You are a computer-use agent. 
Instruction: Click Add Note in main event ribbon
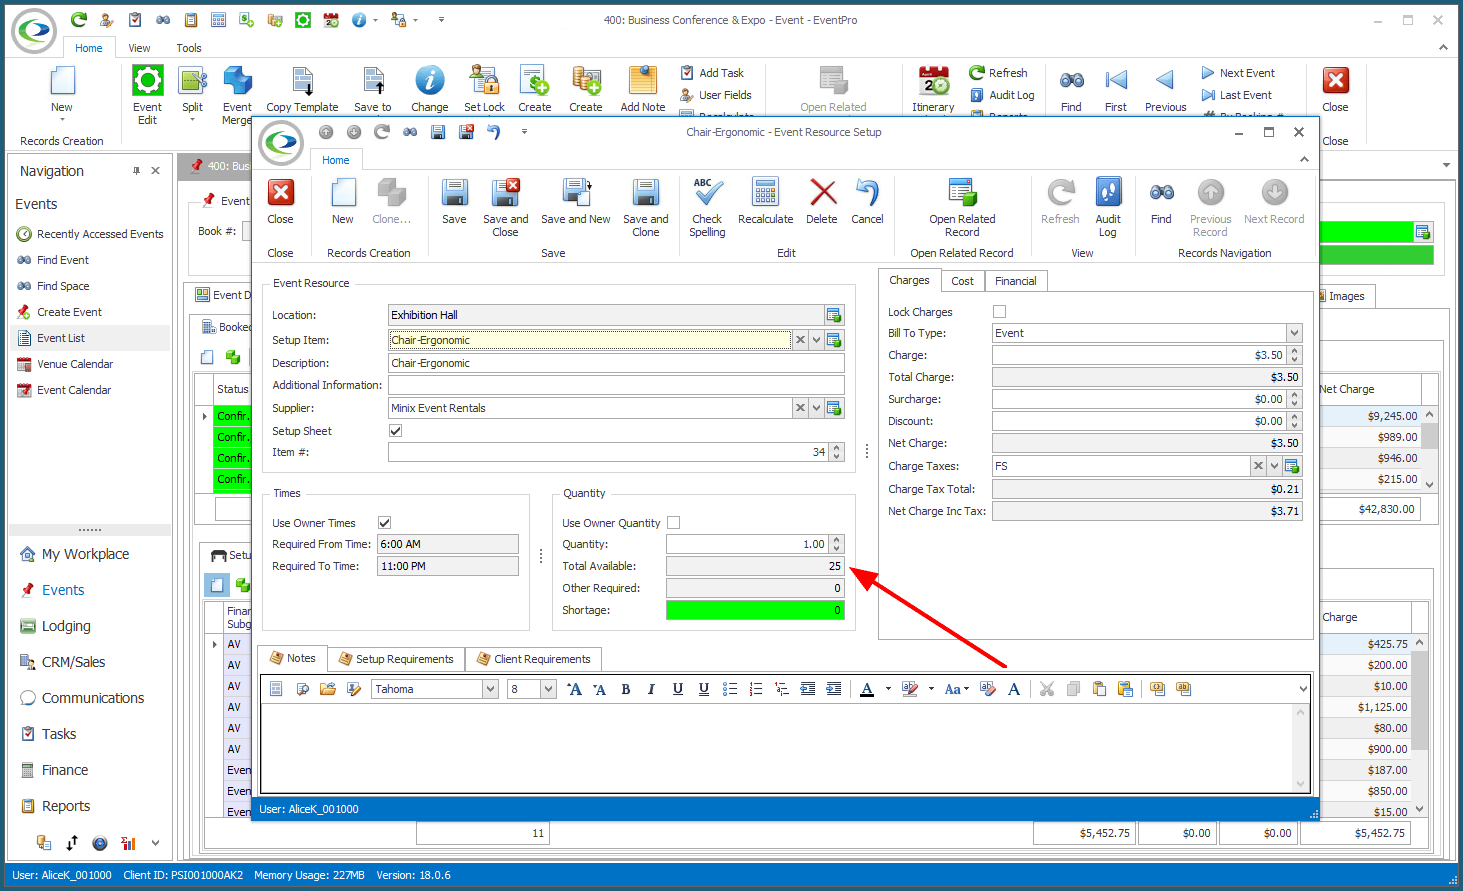[x=642, y=89]
